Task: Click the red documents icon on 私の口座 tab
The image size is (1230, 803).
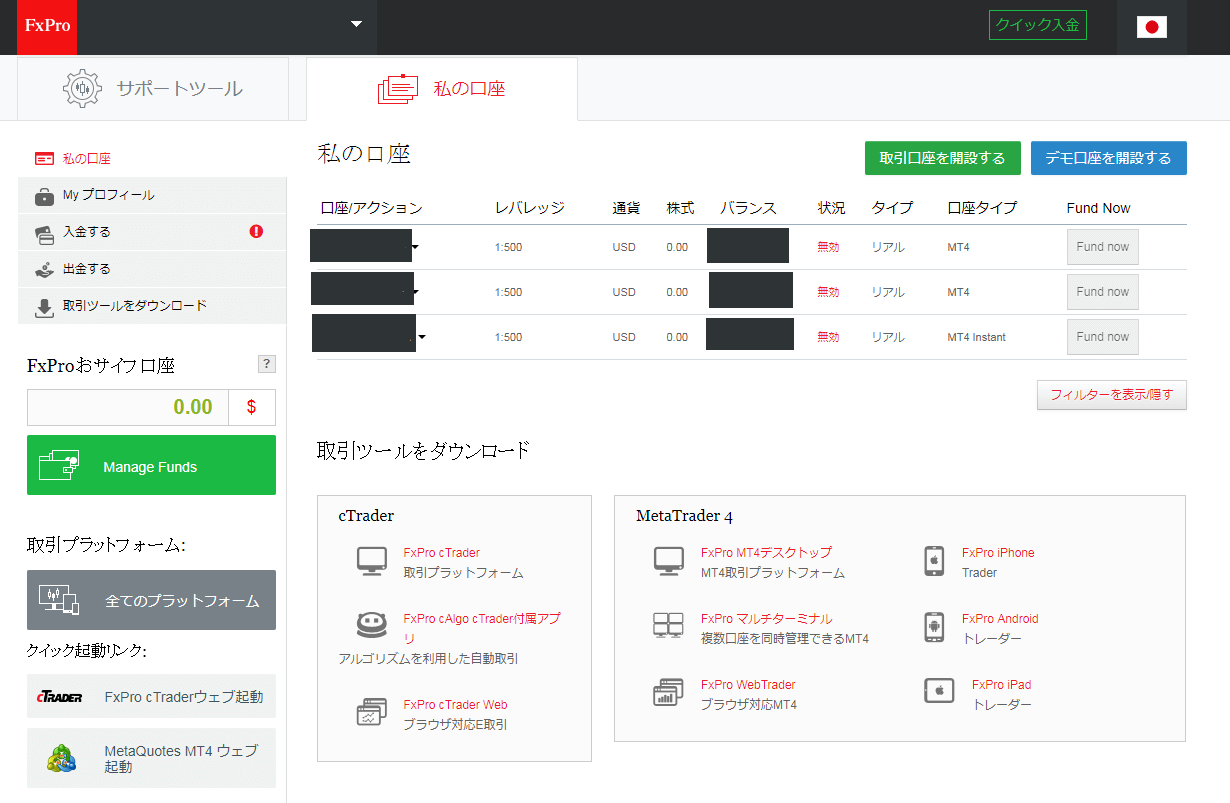Action: tap(397, 89)
